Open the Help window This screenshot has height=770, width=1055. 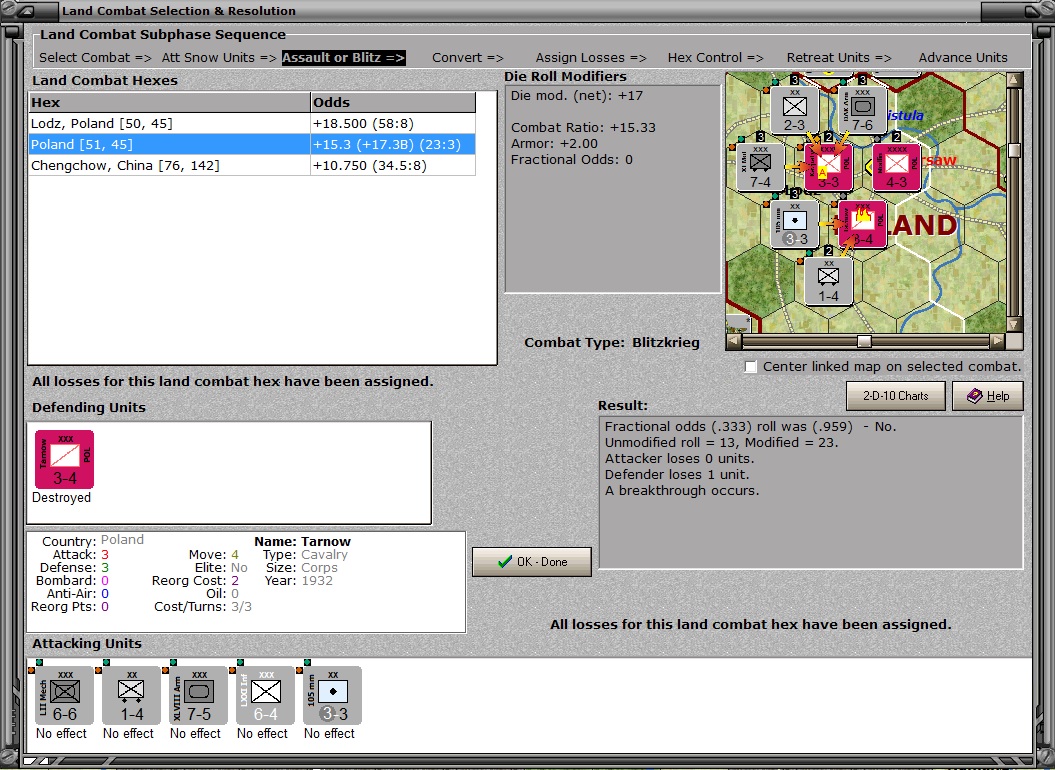click(x=987, y=396)
